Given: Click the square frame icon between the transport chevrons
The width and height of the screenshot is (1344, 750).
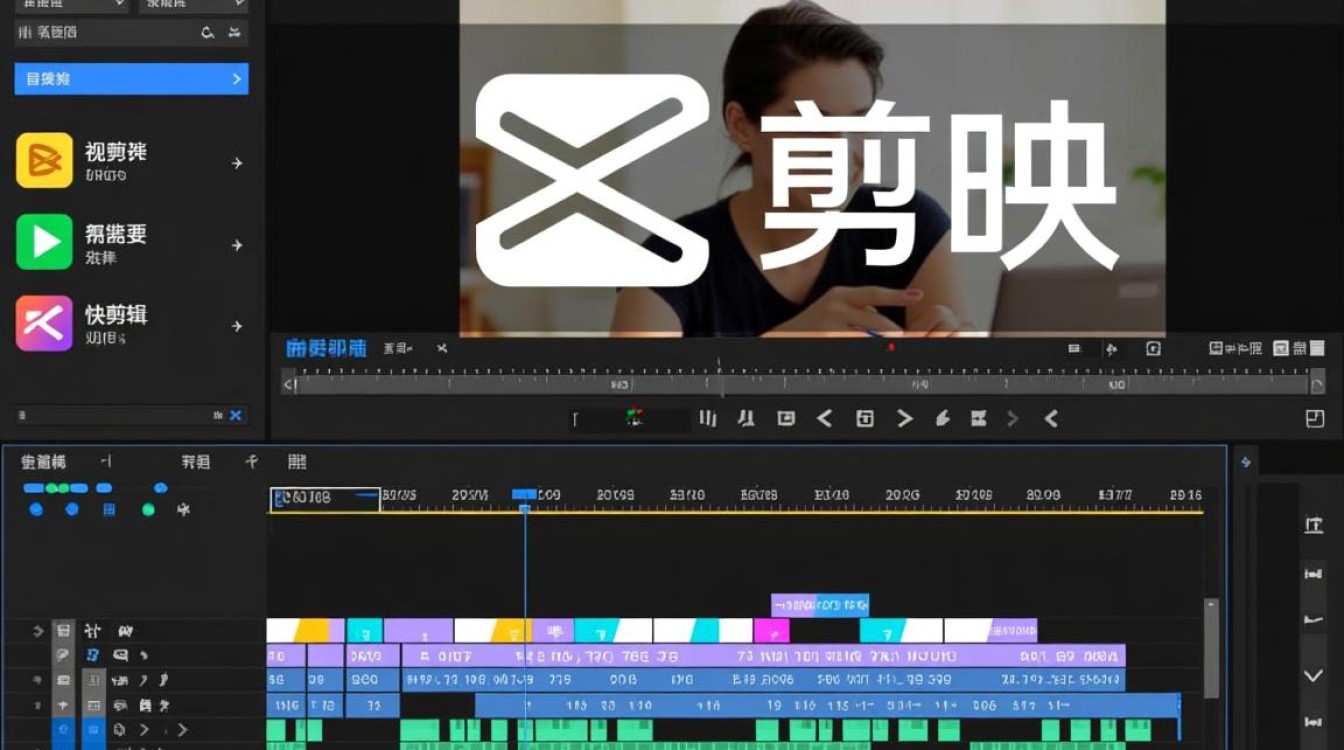Looking at the screenshot, I should [x=865, y=419].
